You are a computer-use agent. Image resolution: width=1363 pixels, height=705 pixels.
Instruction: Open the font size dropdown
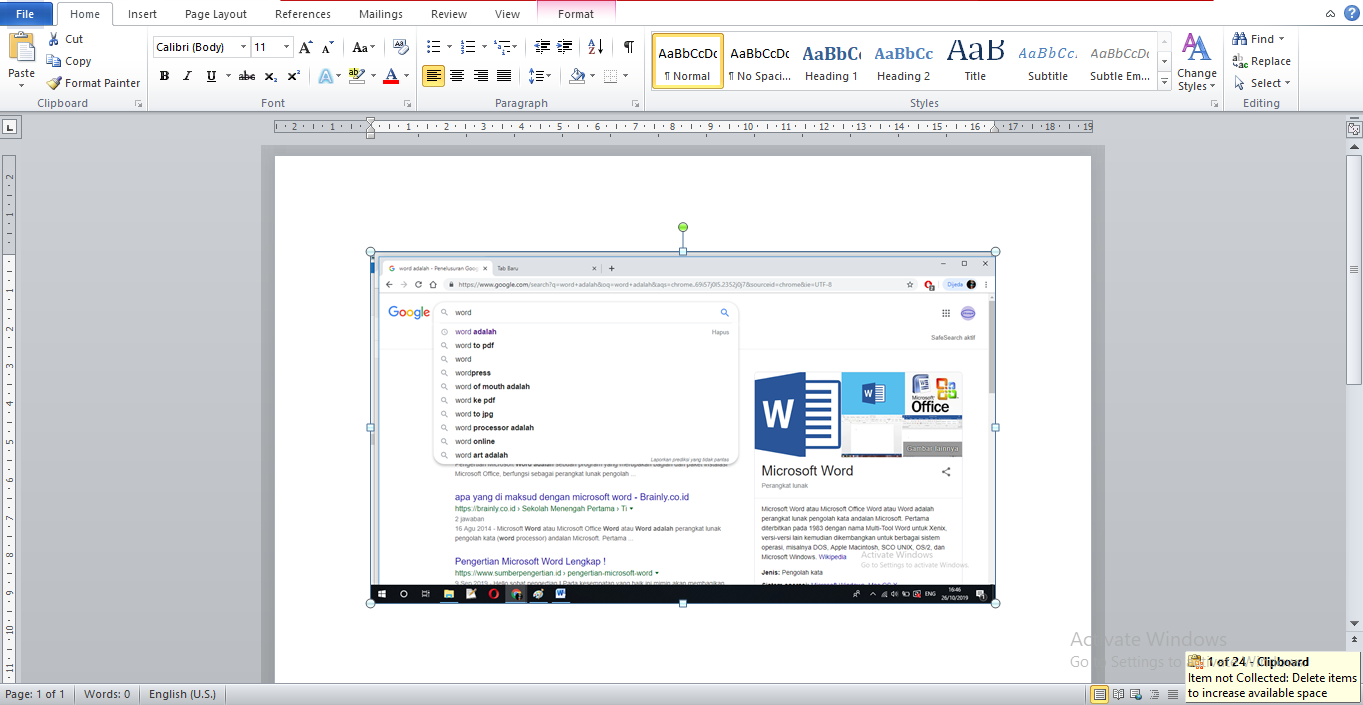tap(287, 47)
